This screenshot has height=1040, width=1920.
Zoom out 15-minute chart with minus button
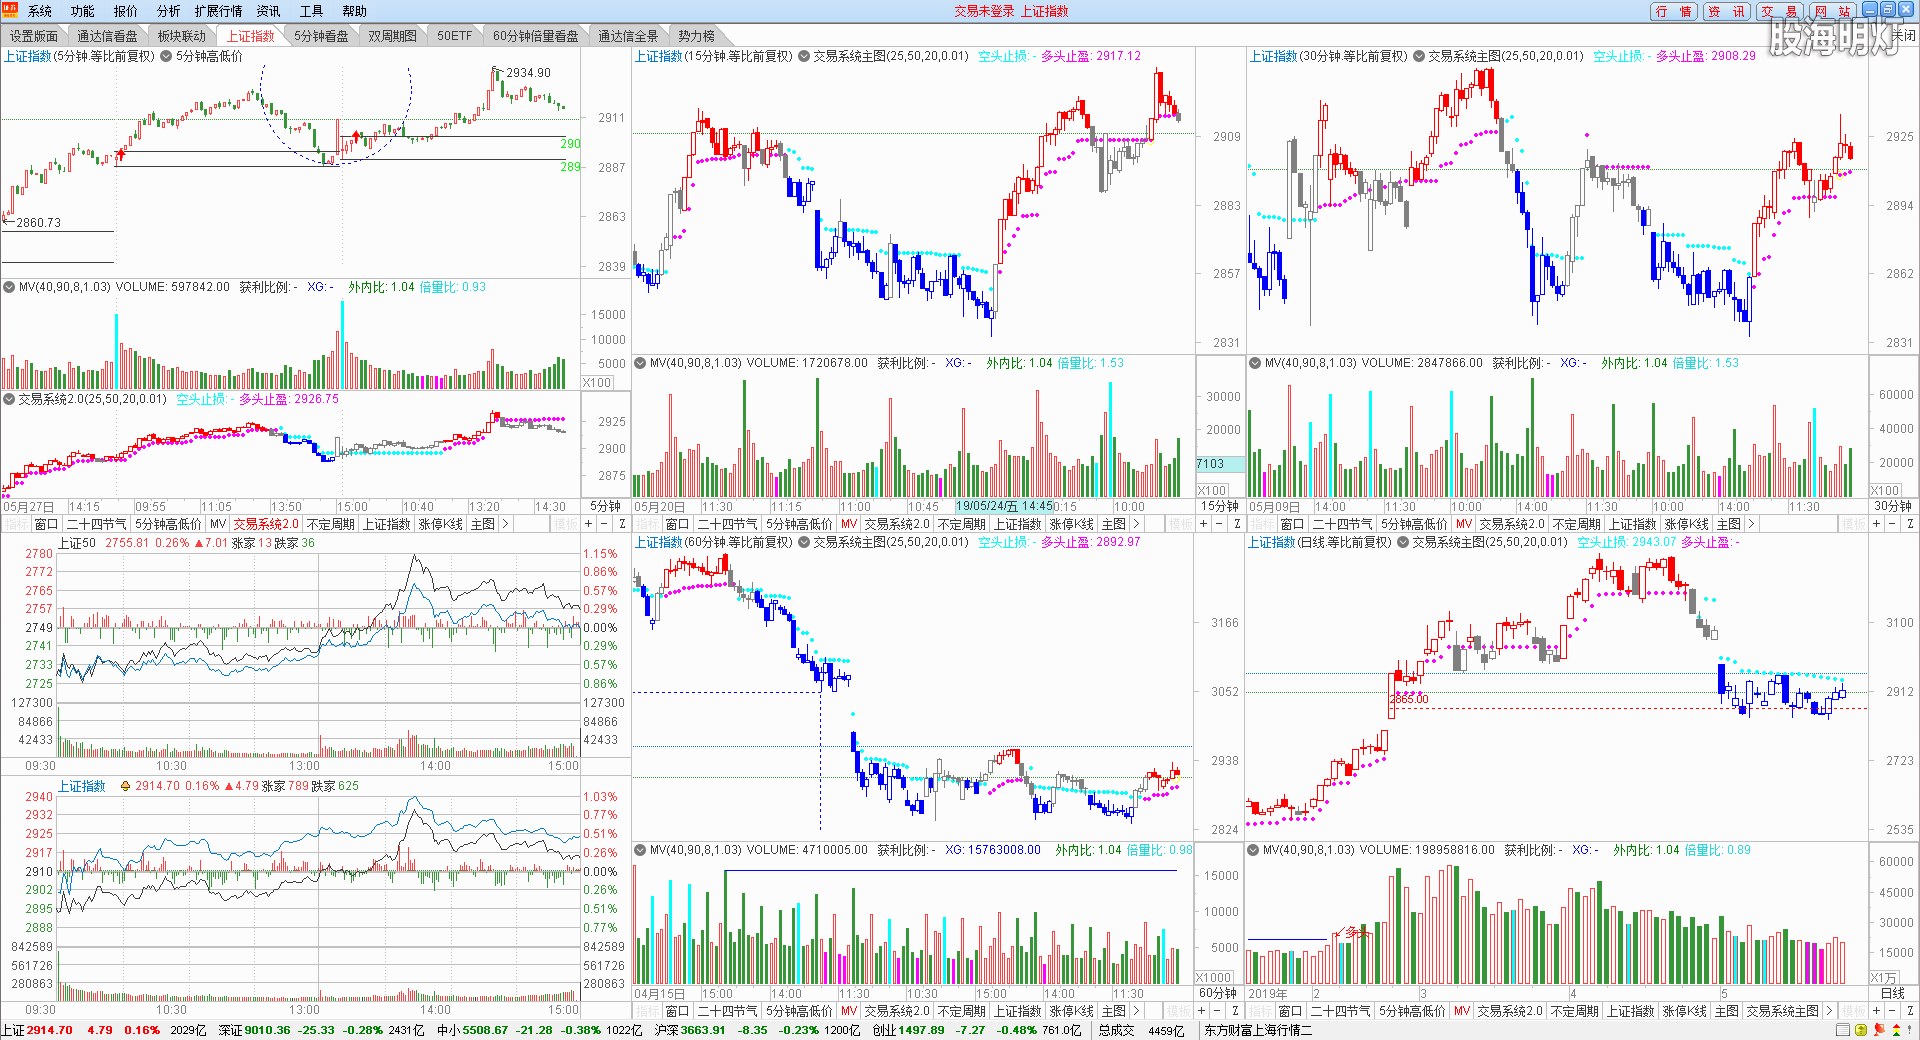click(1219, 524)
